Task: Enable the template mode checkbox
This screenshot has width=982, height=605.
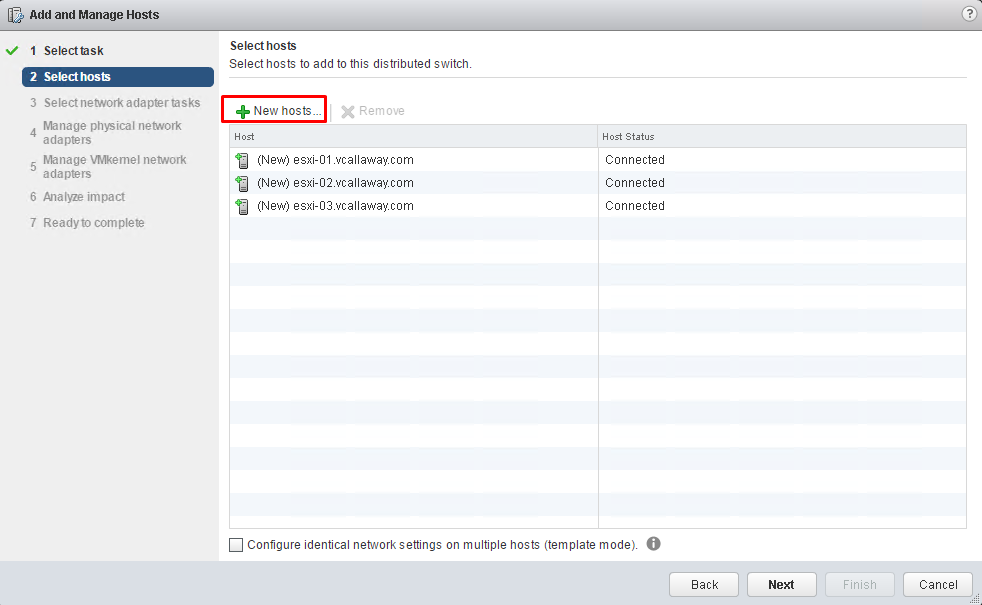Action: tap(236, 545)
